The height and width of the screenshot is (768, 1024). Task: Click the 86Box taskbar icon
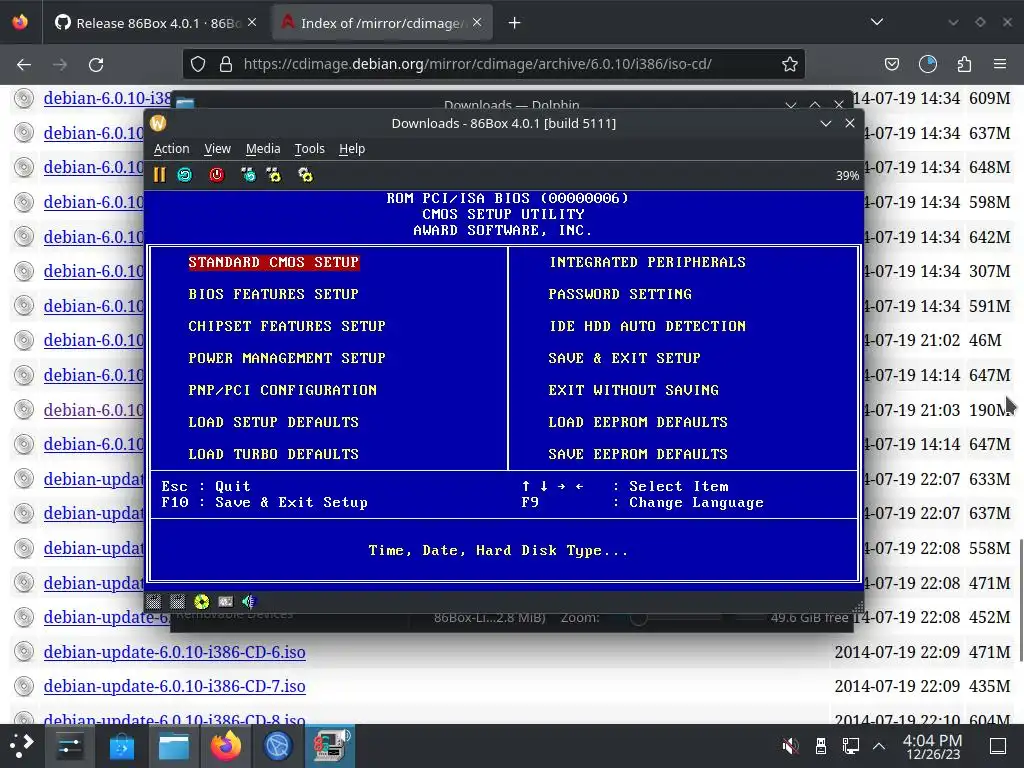pyautogui.click(x=330, y=746)
